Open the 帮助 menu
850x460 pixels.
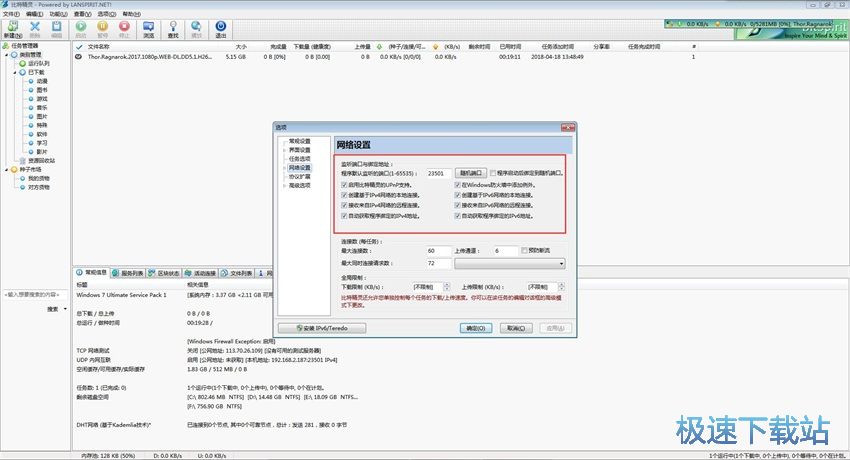[x=131, y=14]
